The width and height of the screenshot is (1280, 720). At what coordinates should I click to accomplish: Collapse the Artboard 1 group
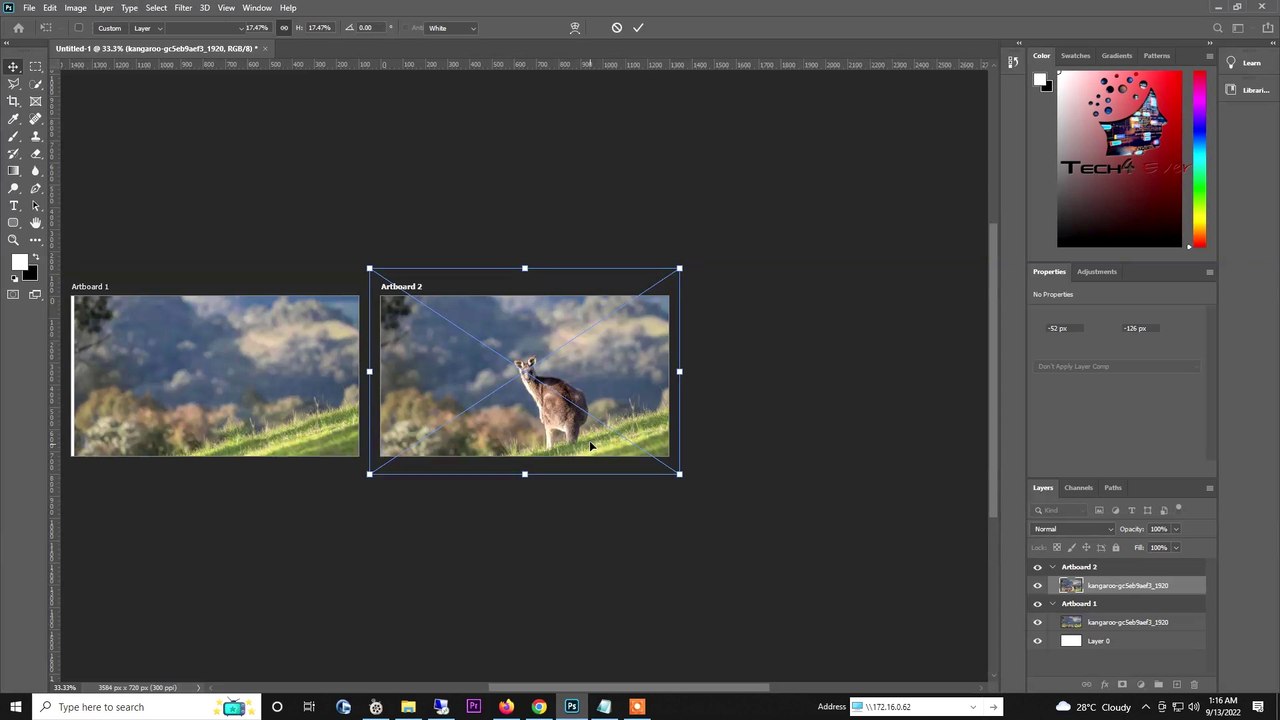(x=1052, y=604)
